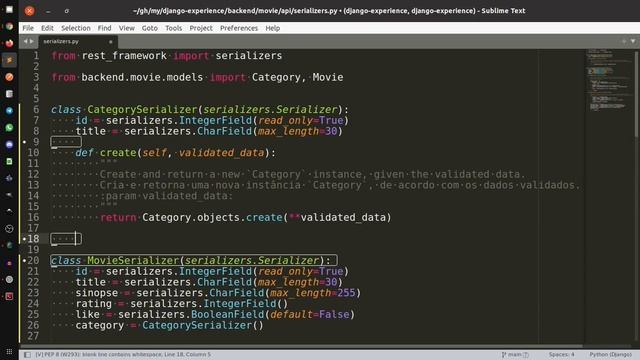Open the File menu

click(28, 28)
